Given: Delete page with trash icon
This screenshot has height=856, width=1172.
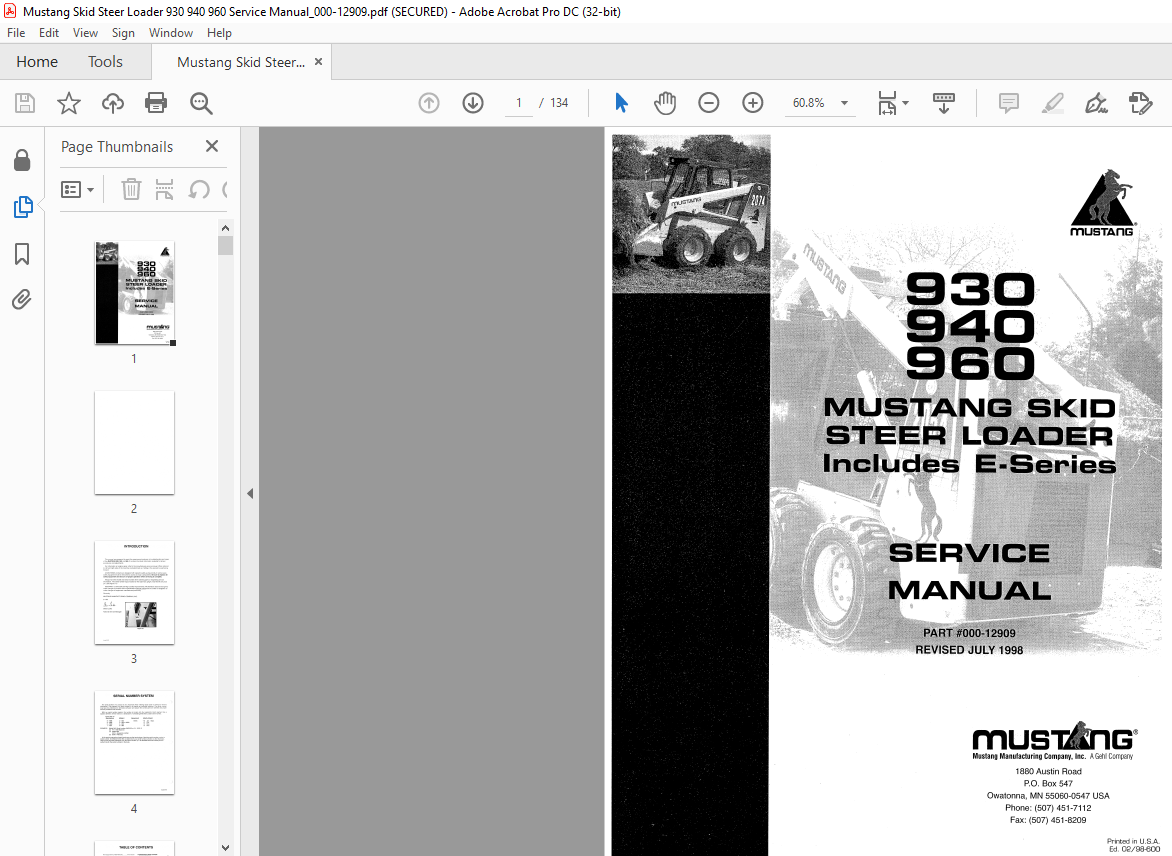Looking at the screenshot, I should [132, 190].
